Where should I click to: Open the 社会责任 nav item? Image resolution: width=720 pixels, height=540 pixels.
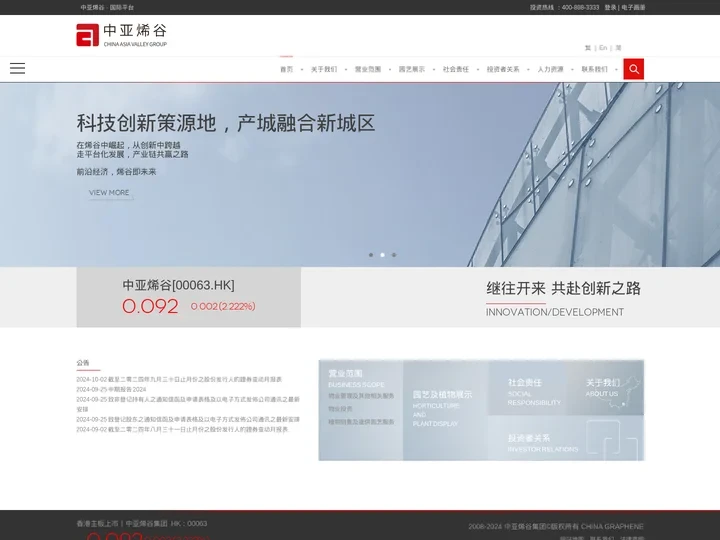[456, 69]
